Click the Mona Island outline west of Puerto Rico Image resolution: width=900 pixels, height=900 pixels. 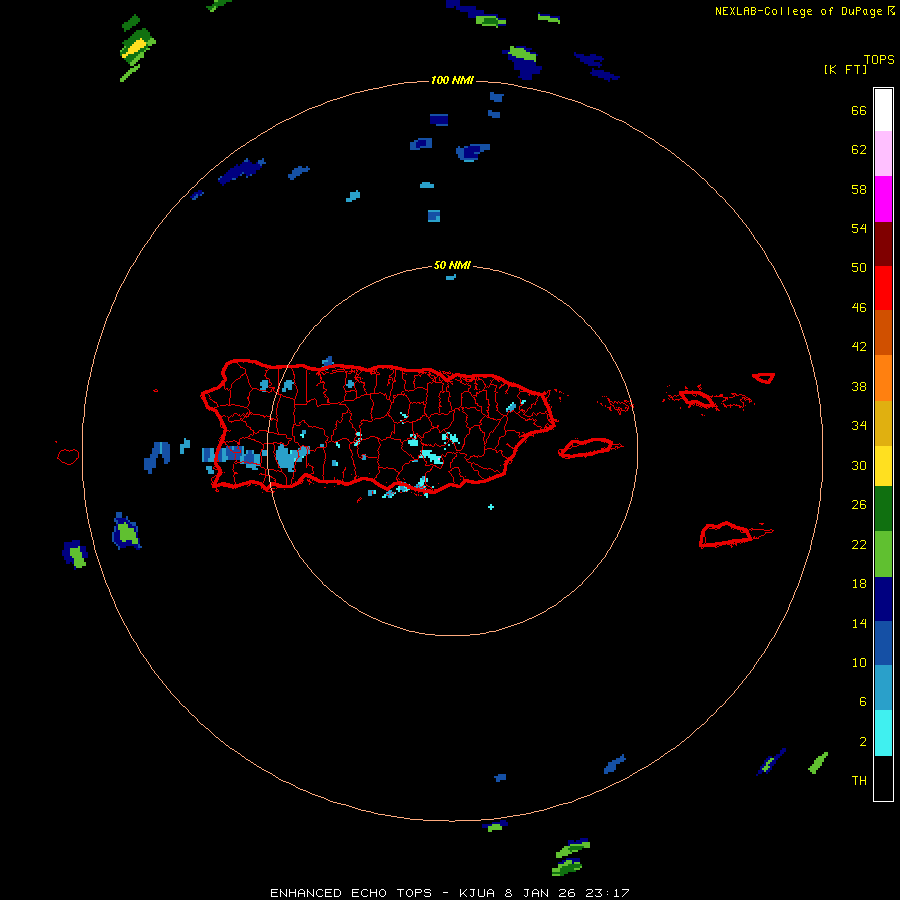point(68,456)
